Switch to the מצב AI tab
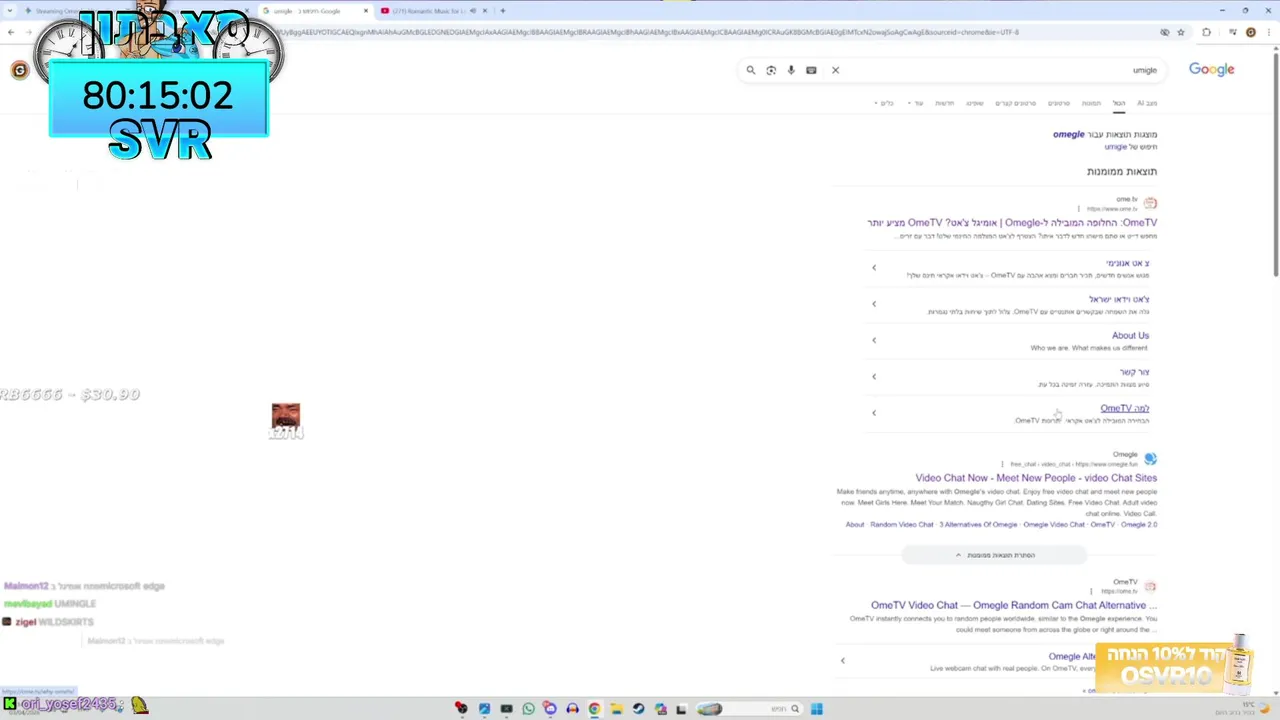Viewport: 1280px width, 720px height. point(1147,103)
